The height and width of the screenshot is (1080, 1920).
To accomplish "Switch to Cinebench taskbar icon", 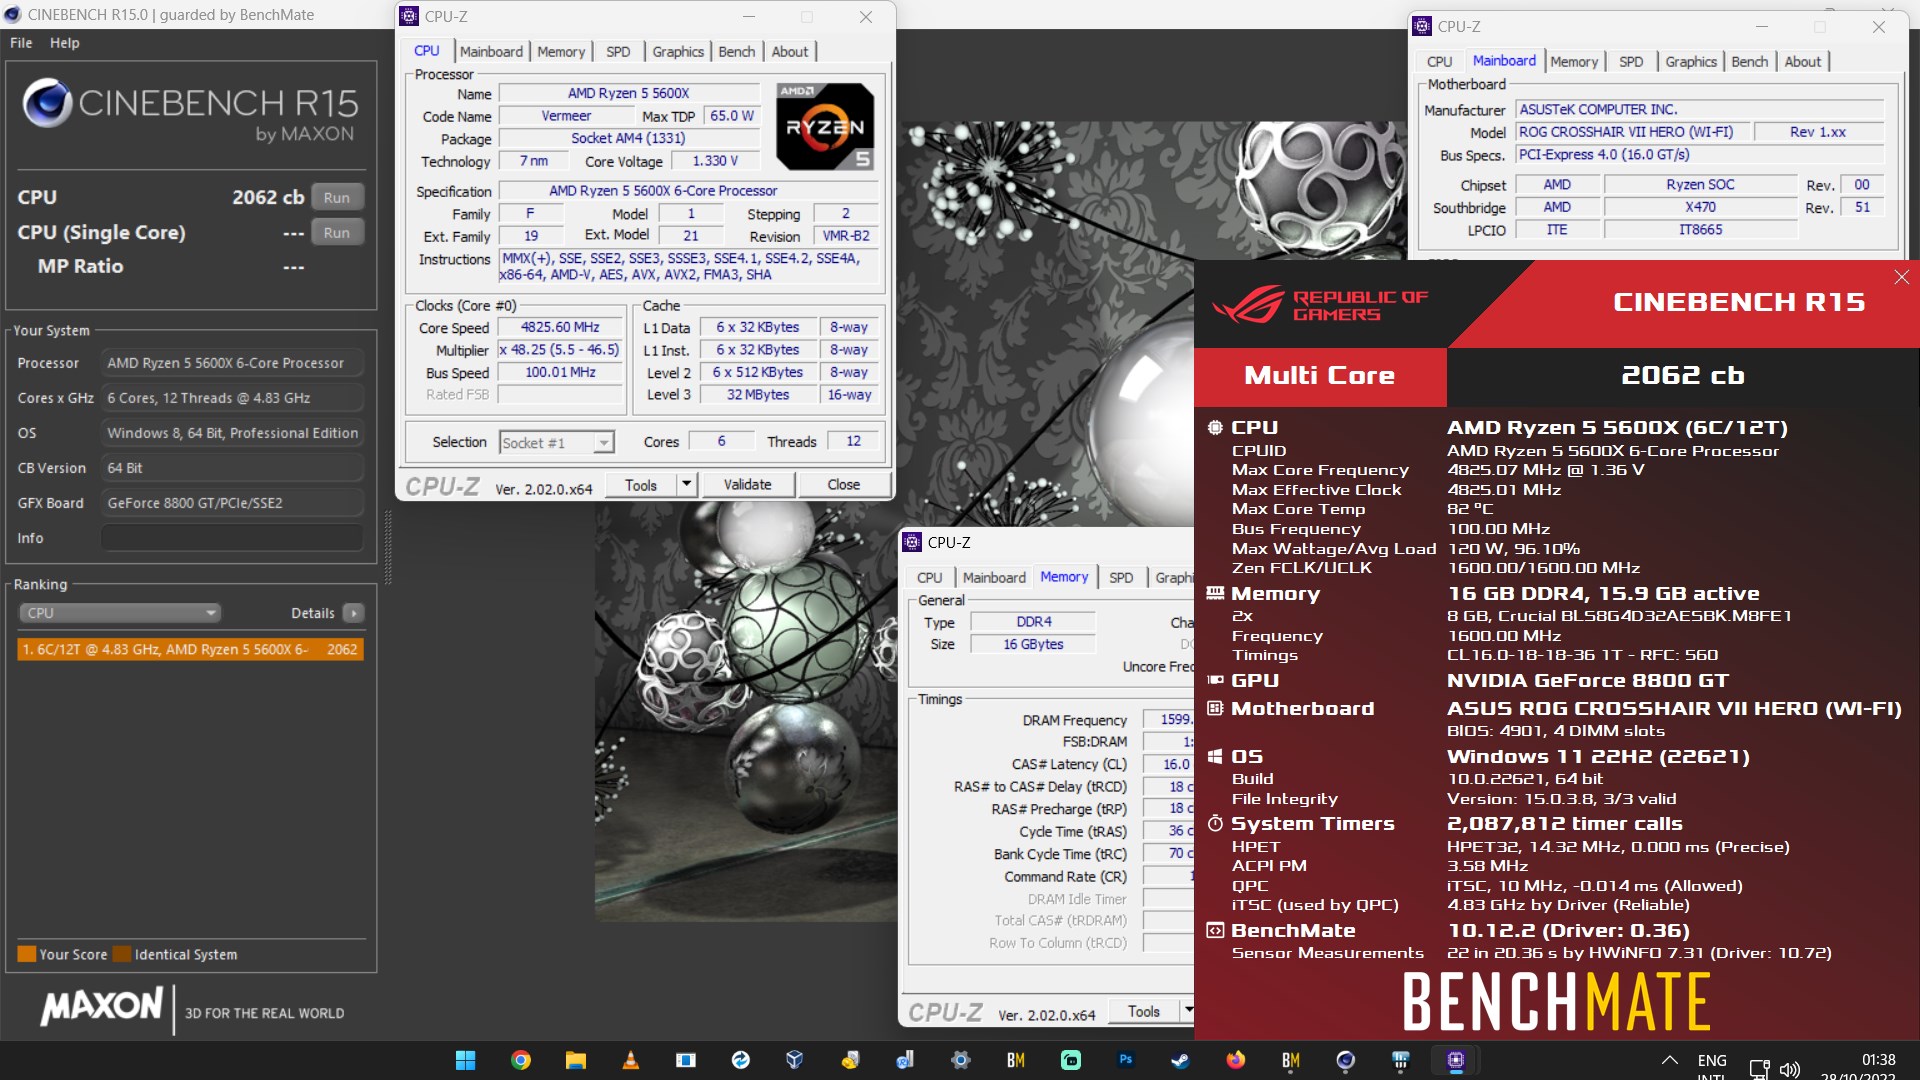I will pyautogui.click(x=1345, y=1060).
